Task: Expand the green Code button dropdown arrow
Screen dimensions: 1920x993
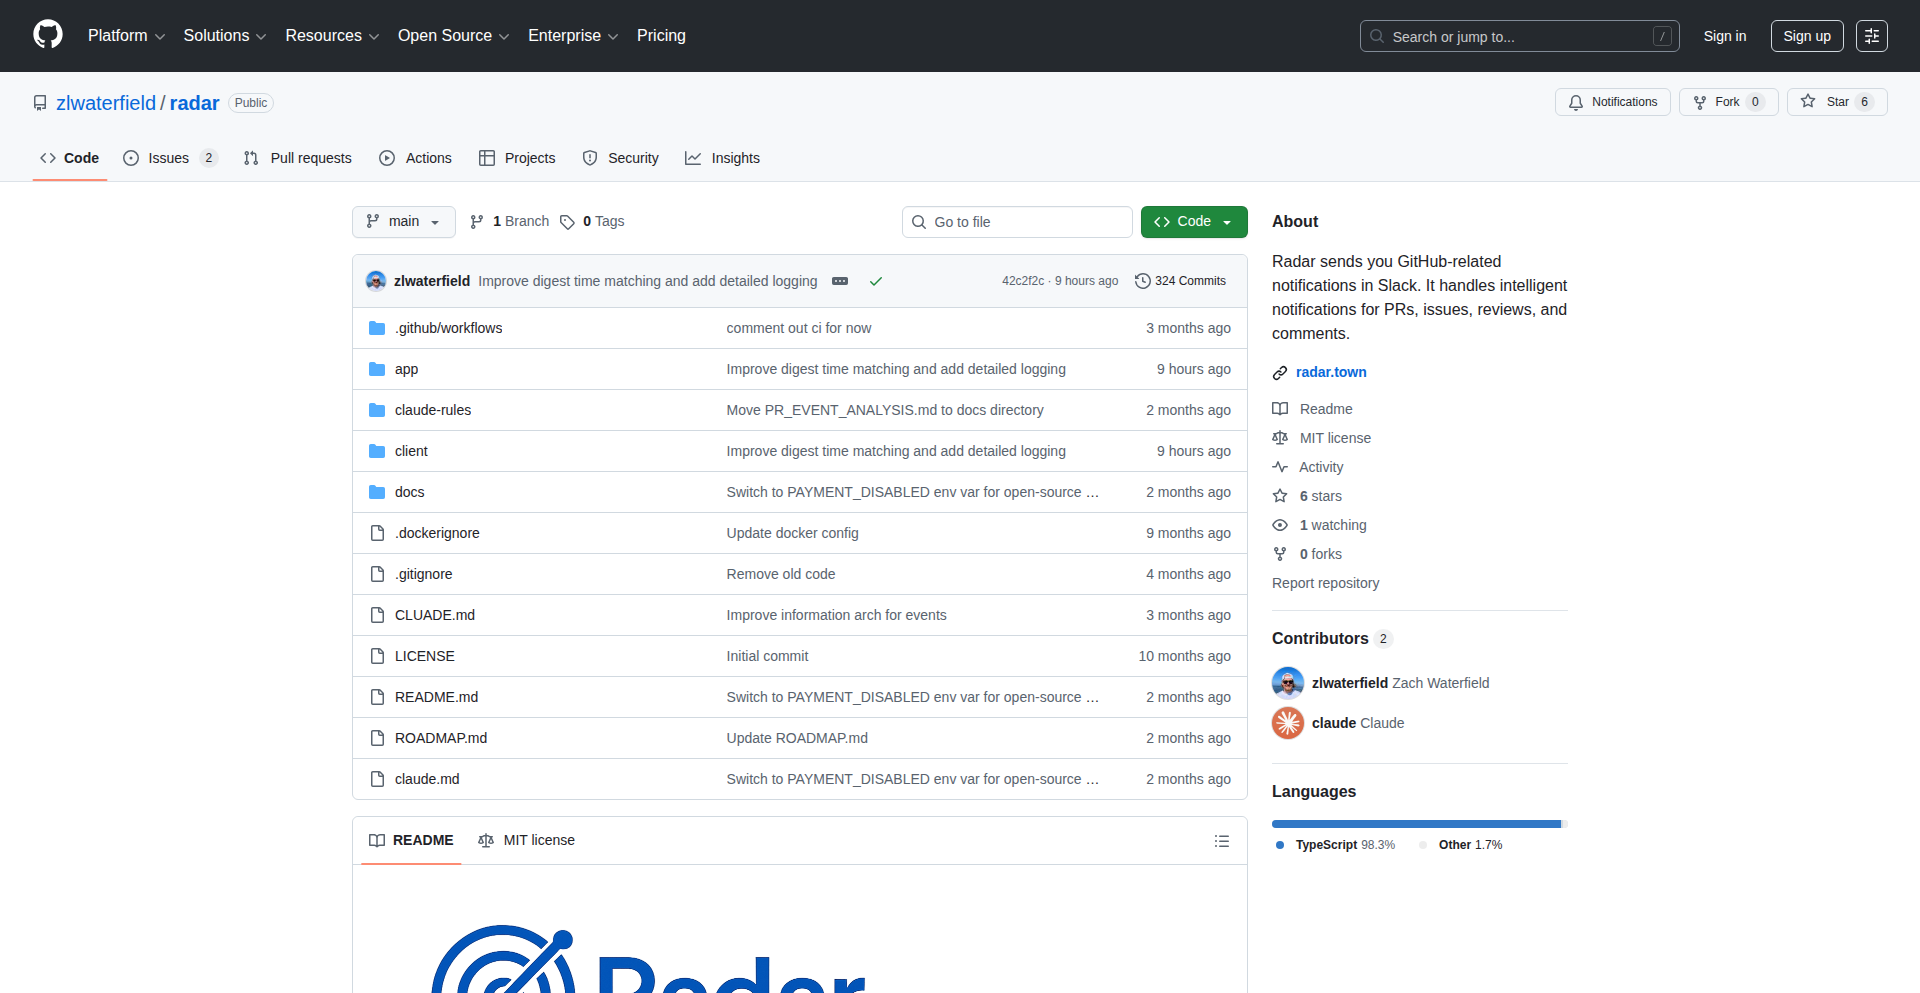Action: point(1227,221)
